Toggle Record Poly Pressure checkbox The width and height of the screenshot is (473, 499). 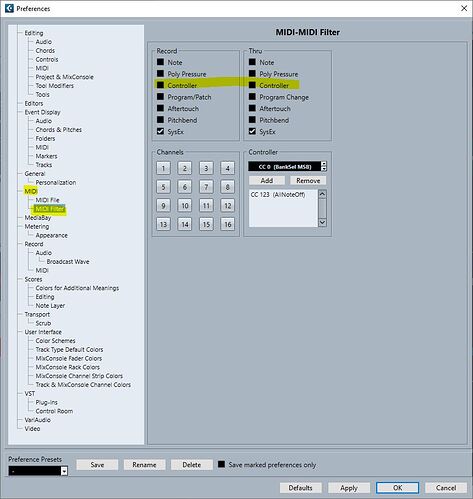coord(161,74)
